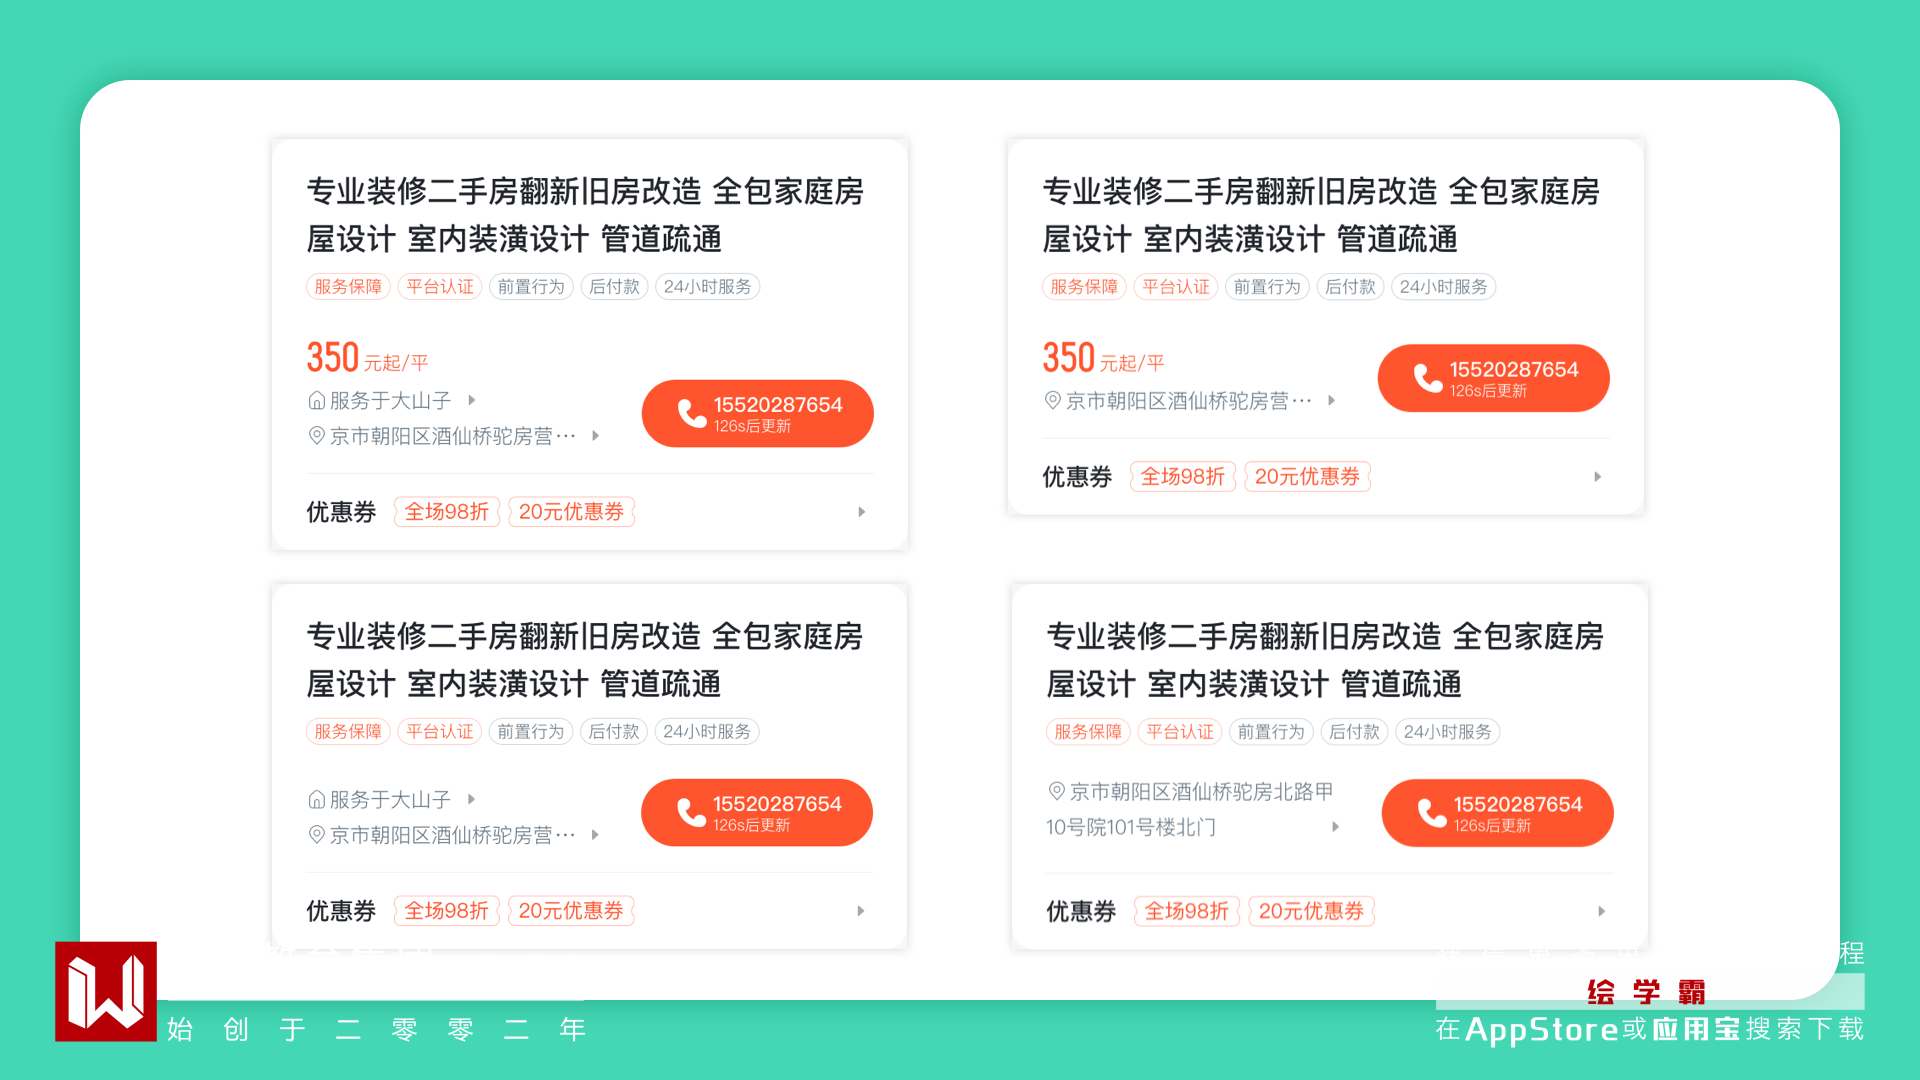Click location pin icon in top-right card
This screenshot has width=1920, height=1080.
[x=1052, y=400]
